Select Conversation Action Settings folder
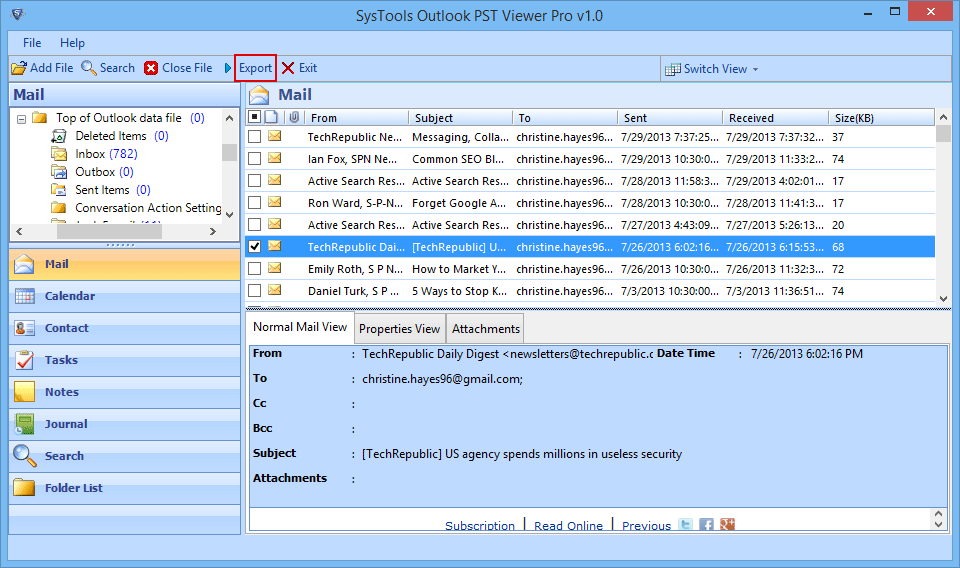This screenshot has height=568, width=960. pyautogui.click(x=148, y=208)
